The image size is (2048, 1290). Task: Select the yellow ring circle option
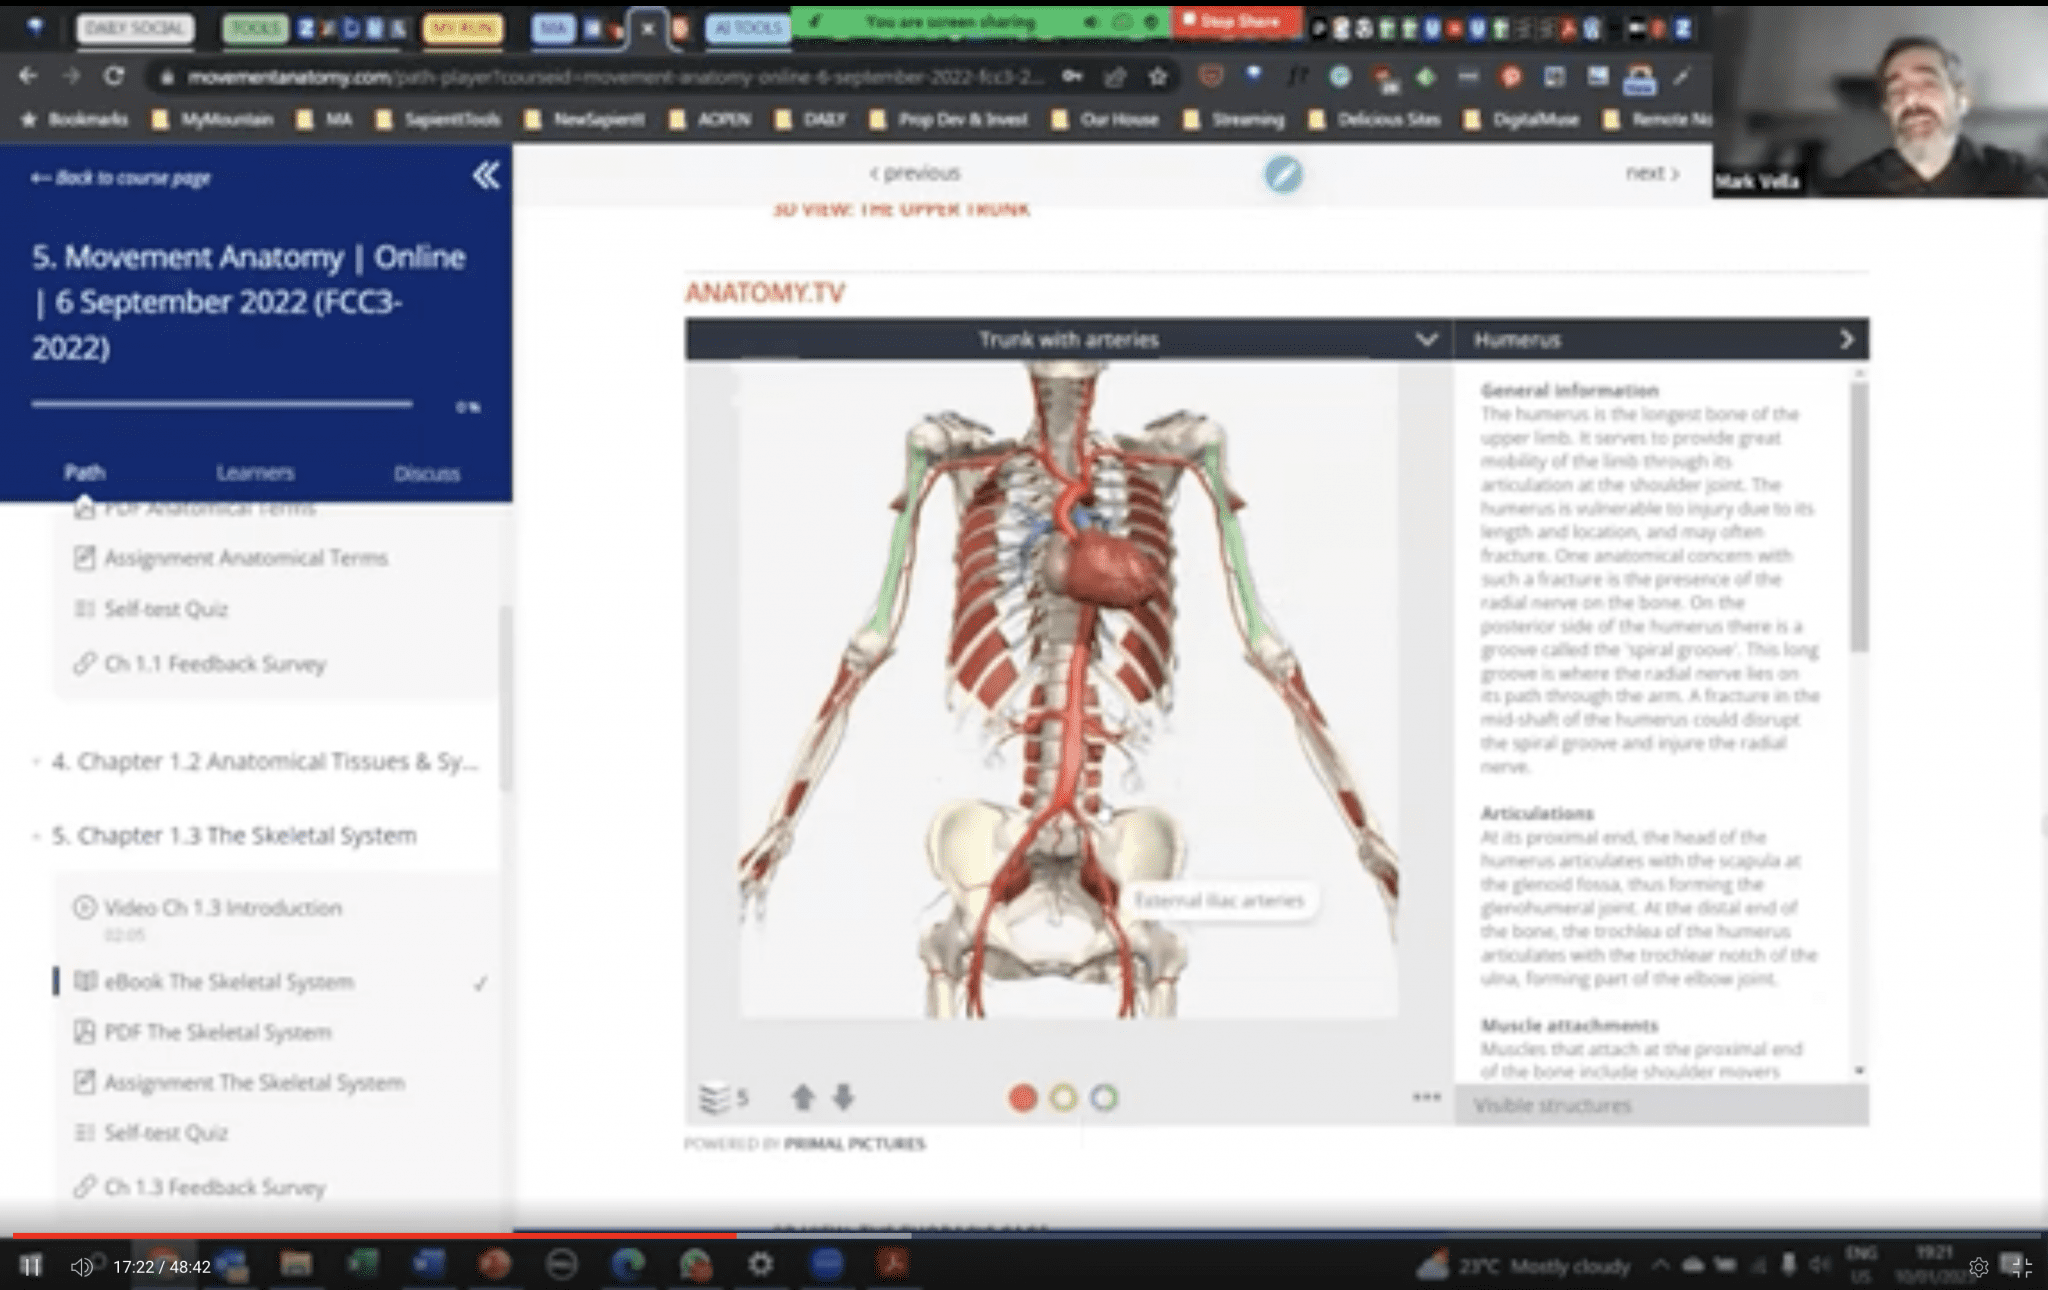coord(1063,1098)
